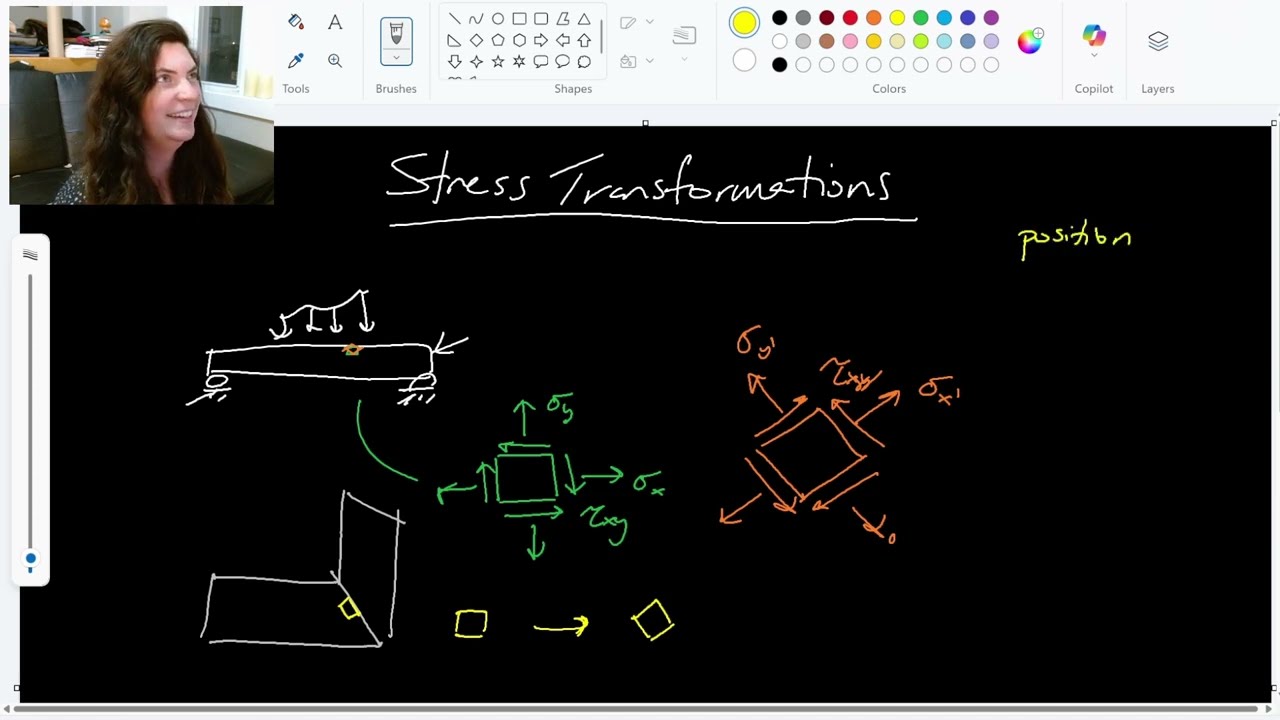Select the Five-point star shape
Viewport: 1280px width, 720px height.
(498, 62)
